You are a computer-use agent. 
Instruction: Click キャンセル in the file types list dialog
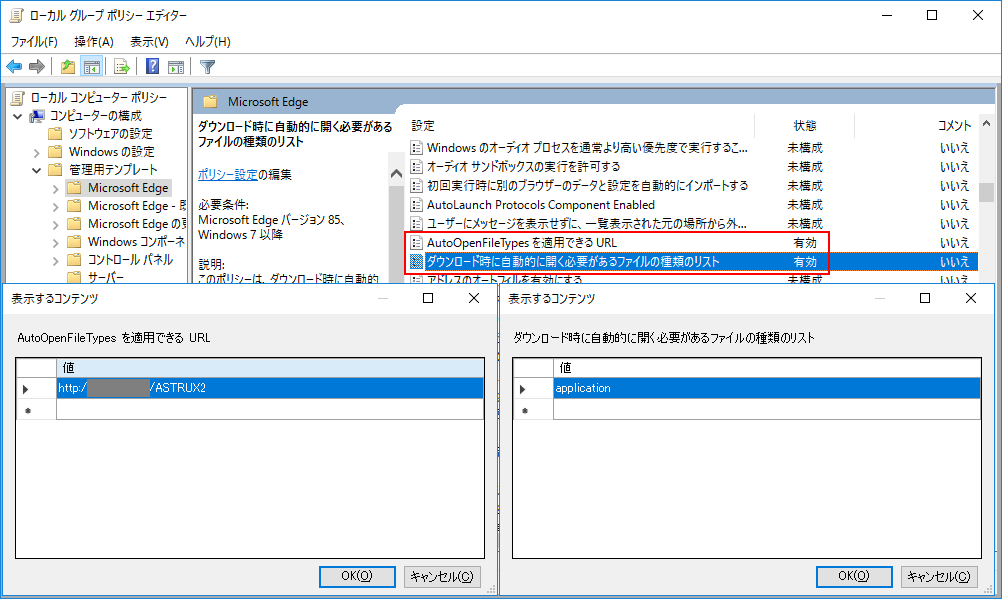tap(939, 576)
